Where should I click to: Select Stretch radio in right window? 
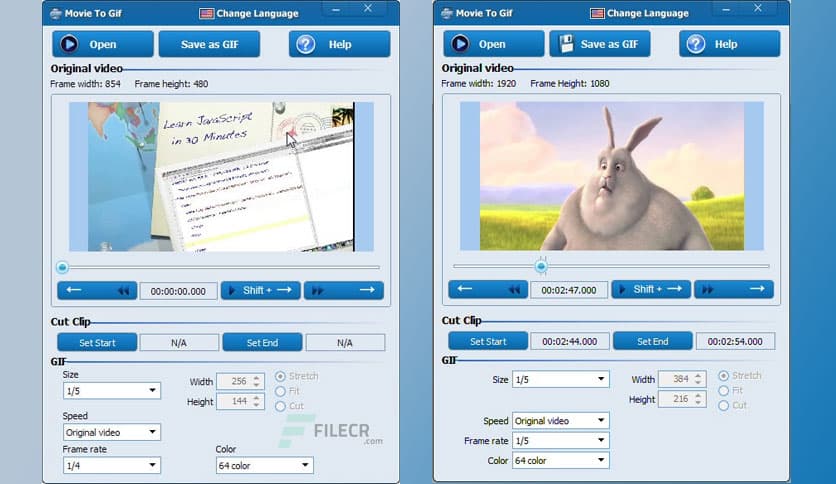[x=724, y=375]
